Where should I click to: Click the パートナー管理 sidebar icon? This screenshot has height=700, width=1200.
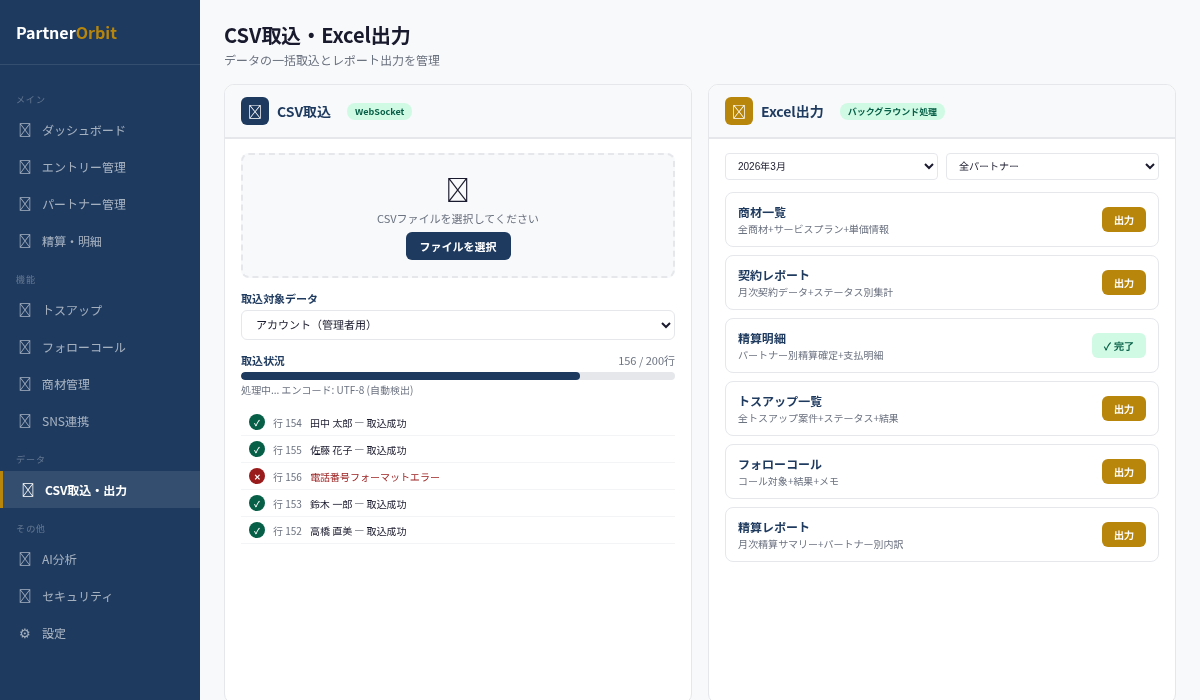click(x=25, y=204)
